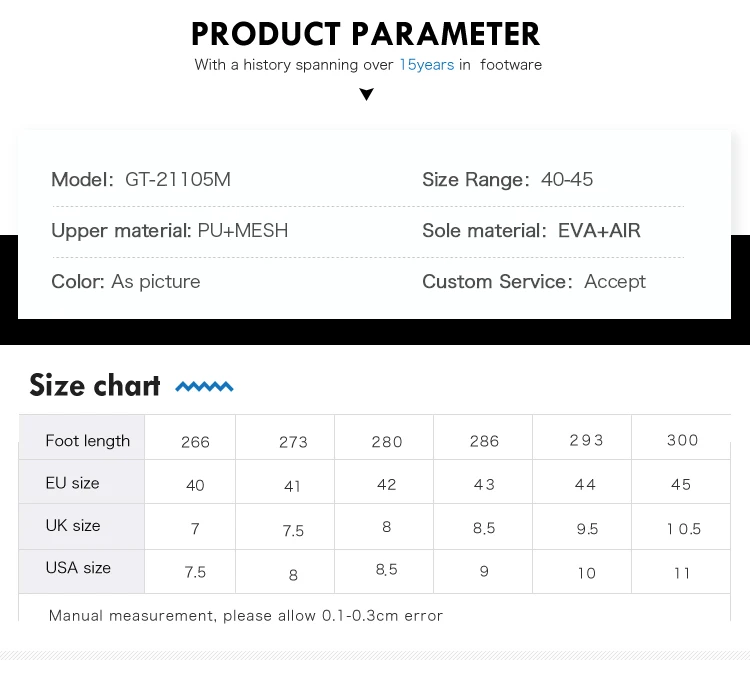The width and height of the screenshot is (750, 678).
Task: Select the model number GT-21105M
Action: point(178,180)
